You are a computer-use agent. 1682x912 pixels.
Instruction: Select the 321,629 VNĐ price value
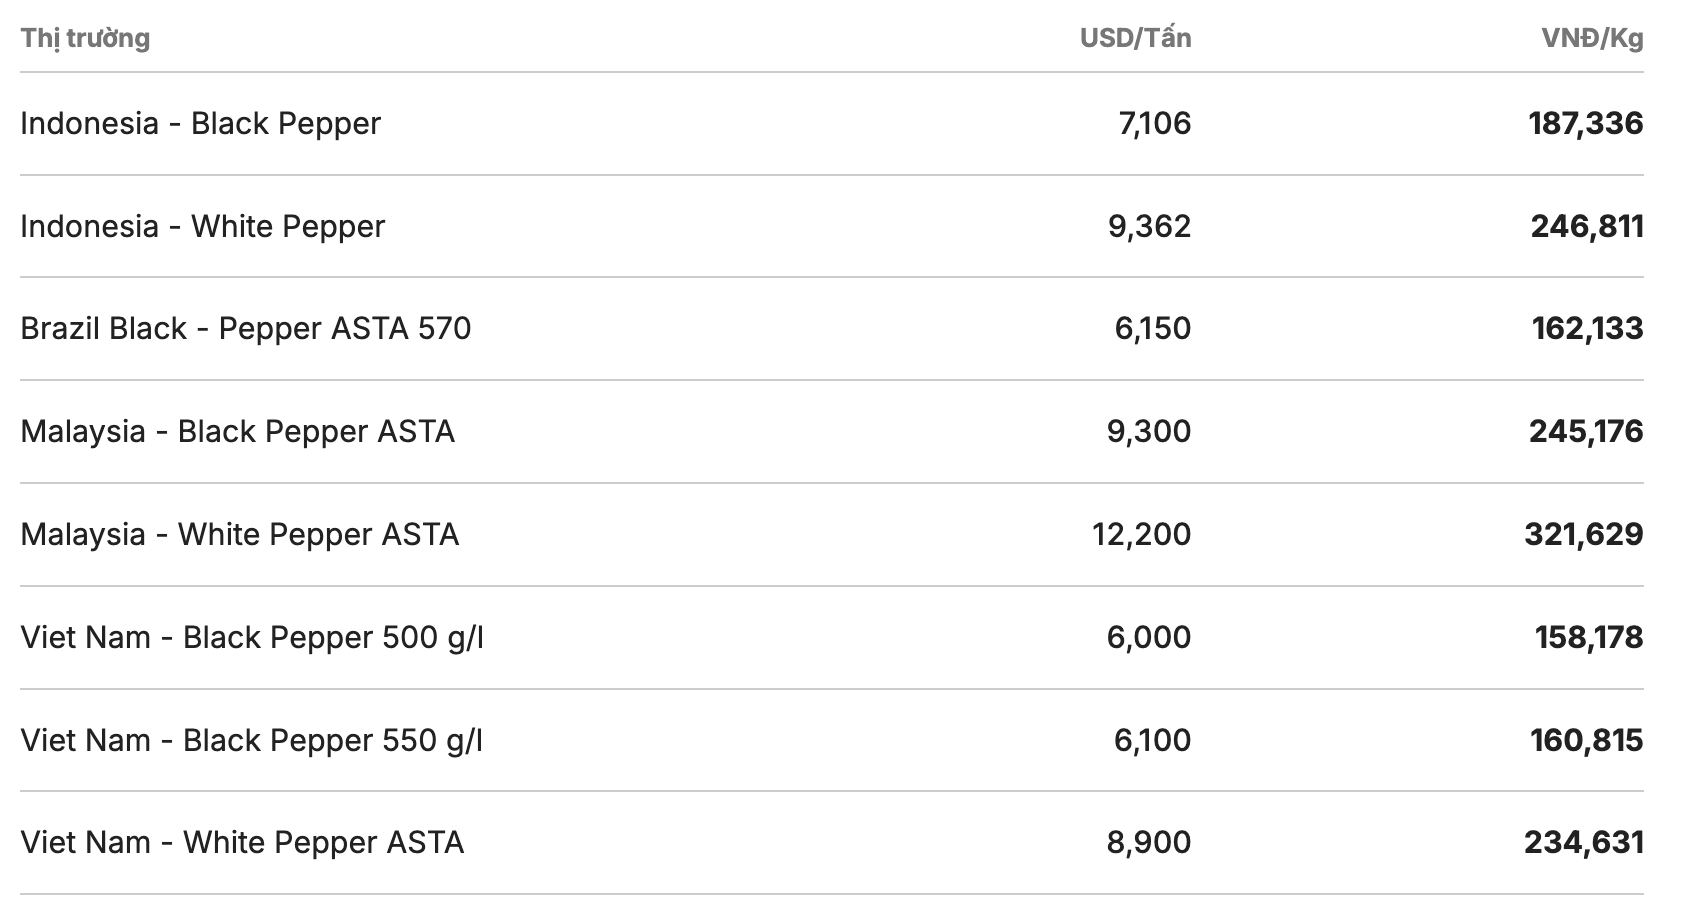tap(1583, 534)
